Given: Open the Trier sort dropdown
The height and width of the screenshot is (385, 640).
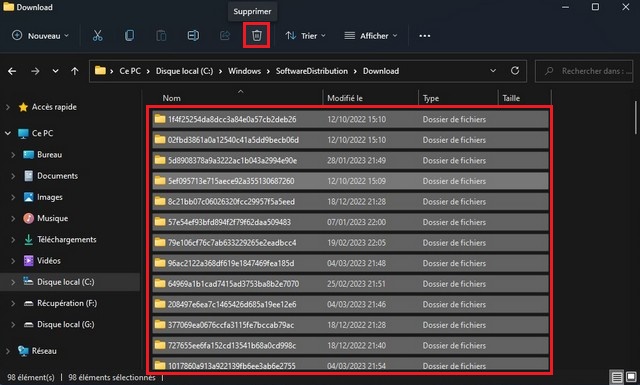Looking at the screenshot, I should 306,36.
